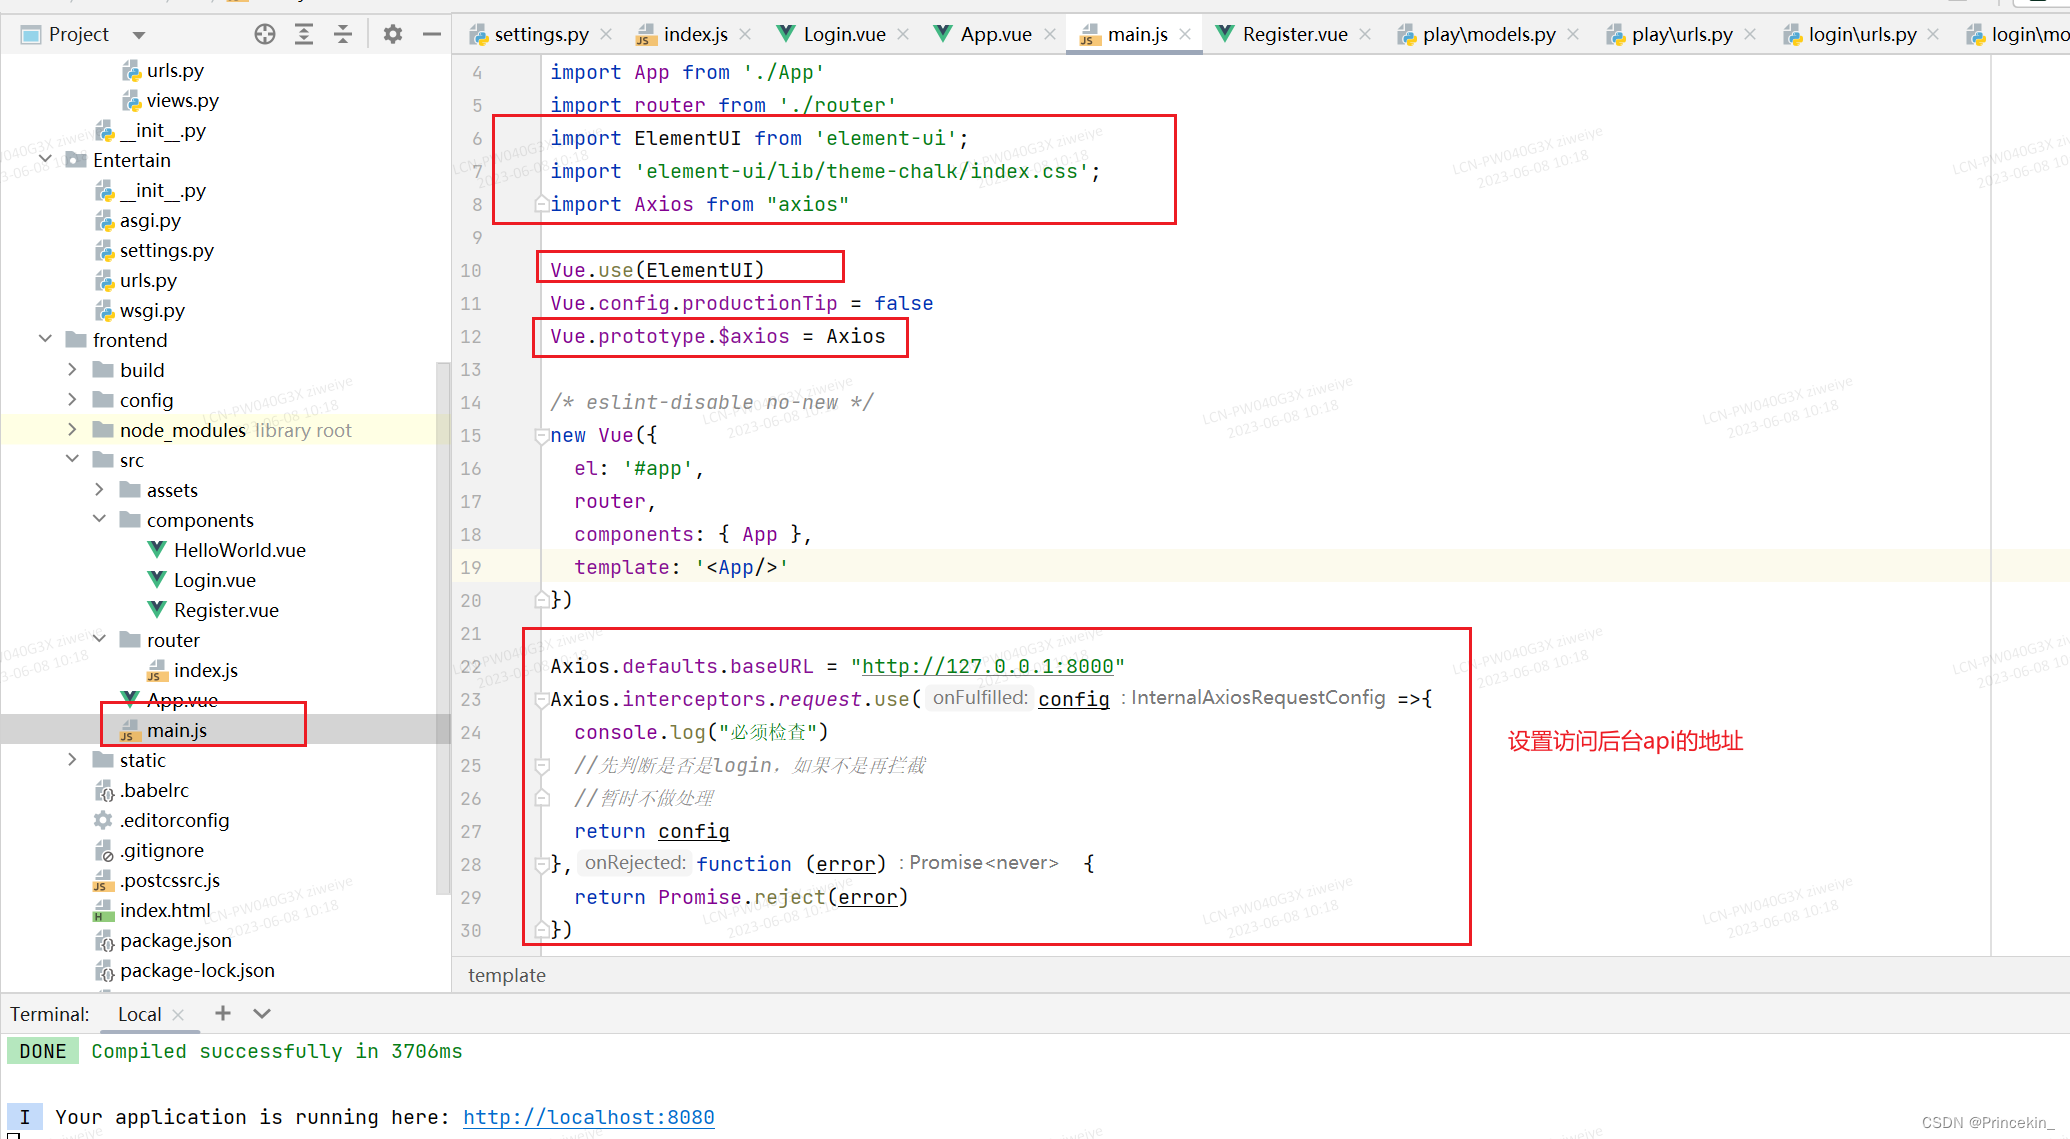
Task: Click the Vue file icon for App.vue
Action: pyautogui.click(x=132, y=700)
